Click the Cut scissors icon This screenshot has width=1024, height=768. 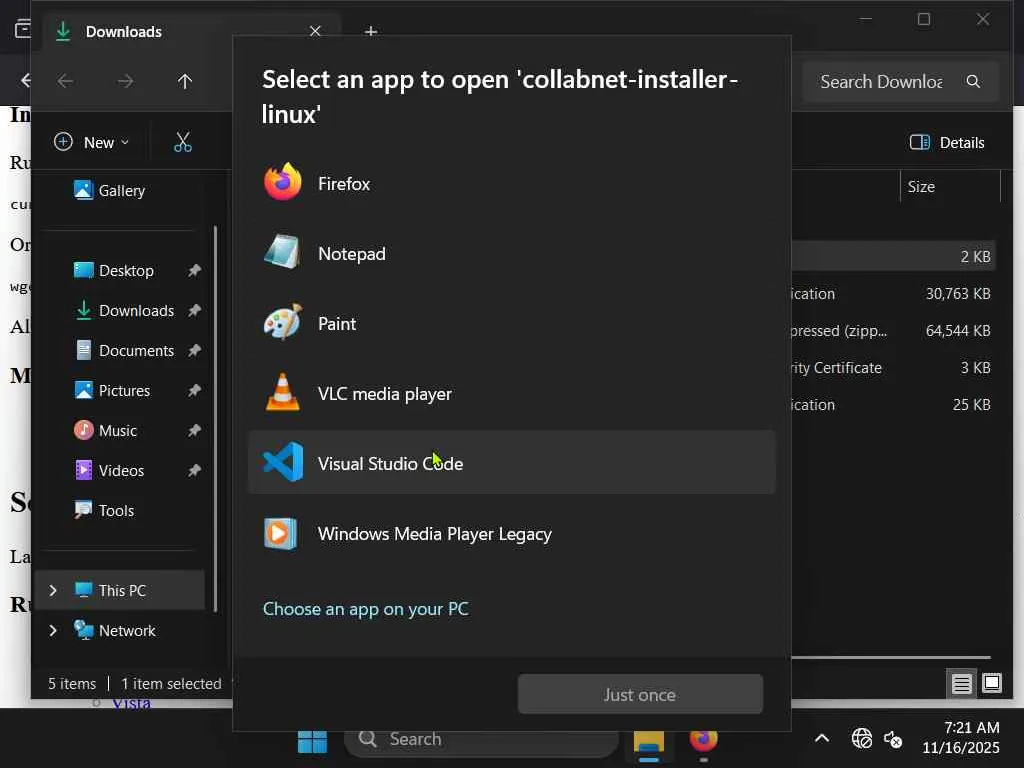[183, 142]
